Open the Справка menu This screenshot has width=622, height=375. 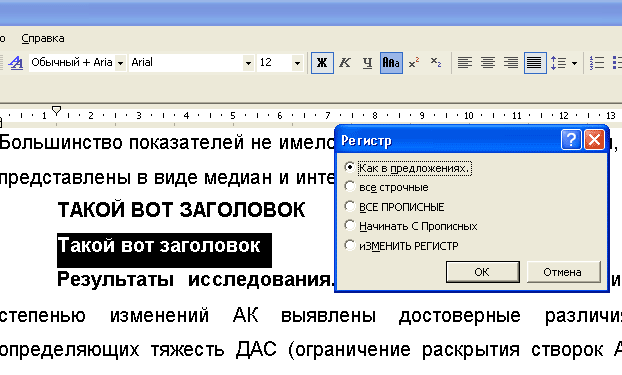click(x=43, y=38)
